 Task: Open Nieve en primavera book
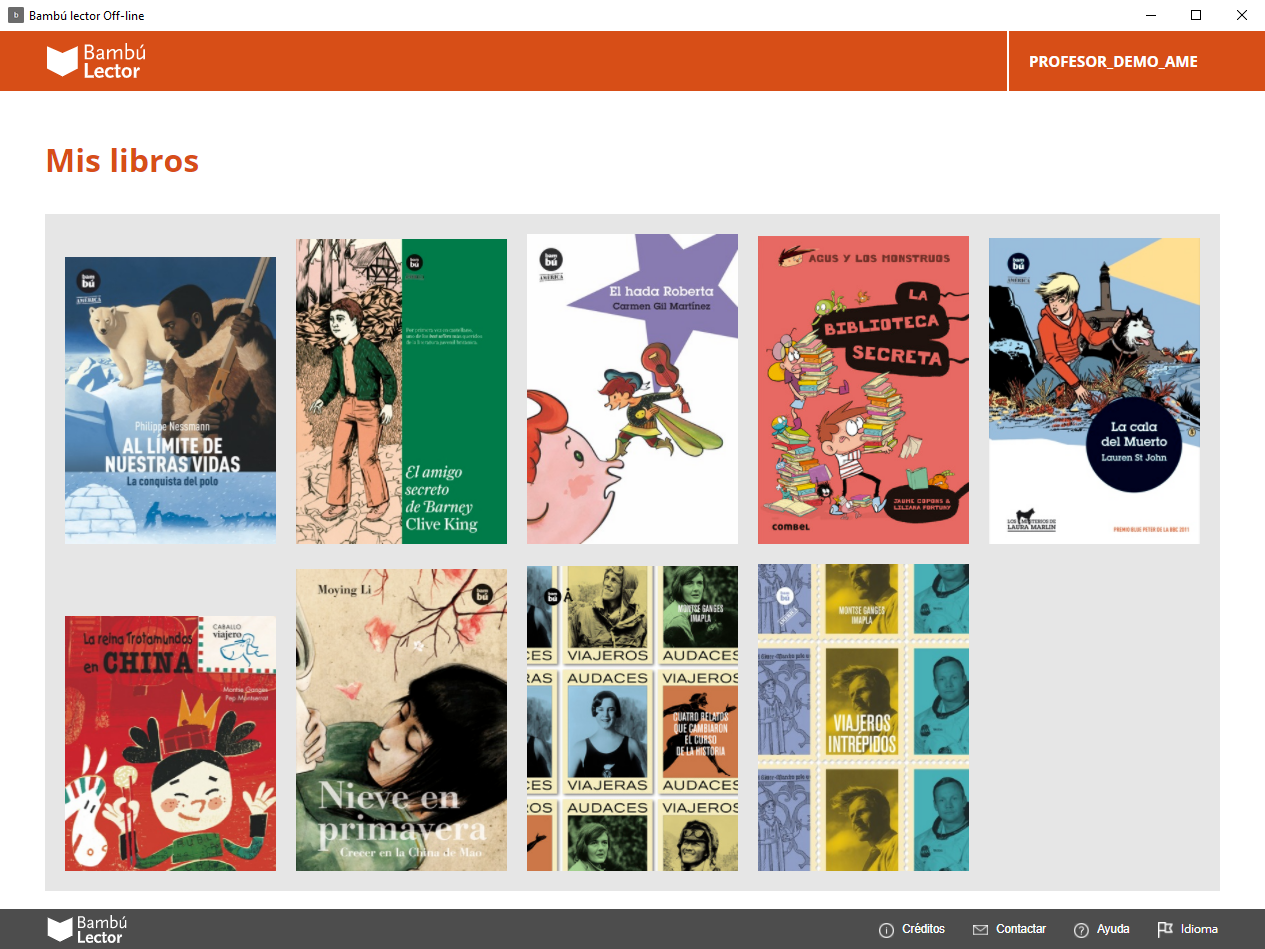[x=401, y=720]
